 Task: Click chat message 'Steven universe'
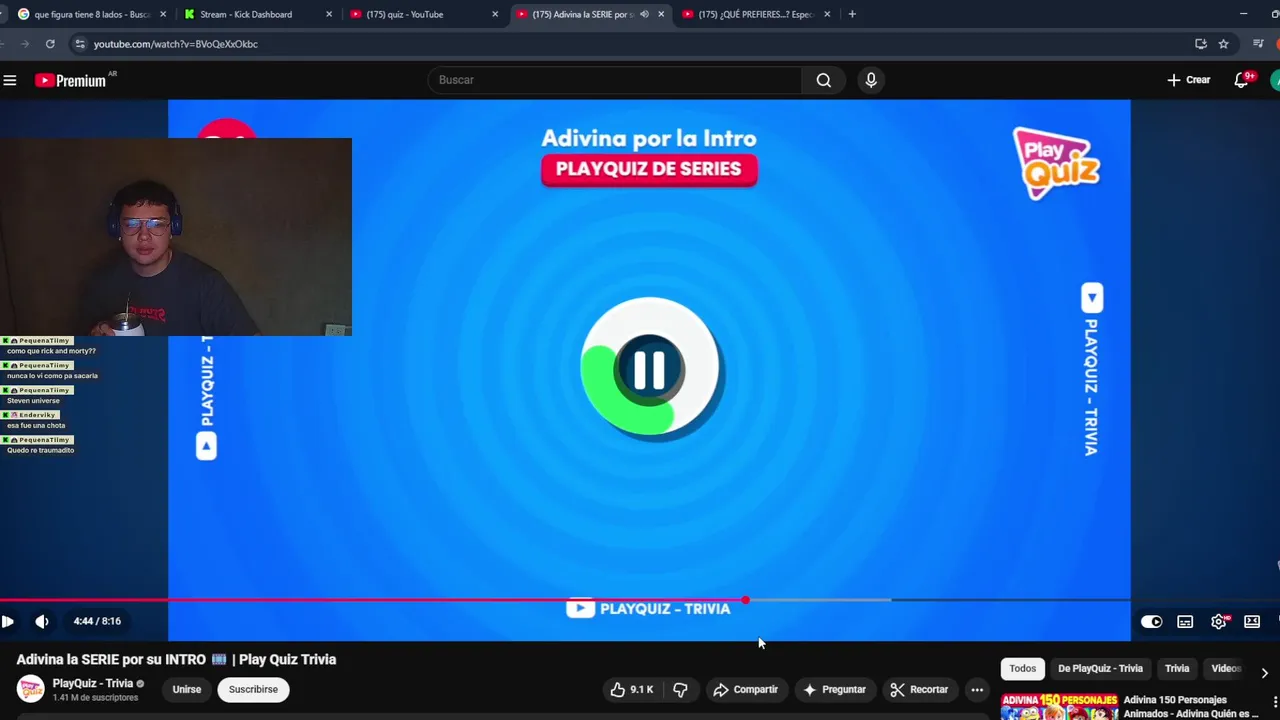pyautogui.click(x=33, y=400)
